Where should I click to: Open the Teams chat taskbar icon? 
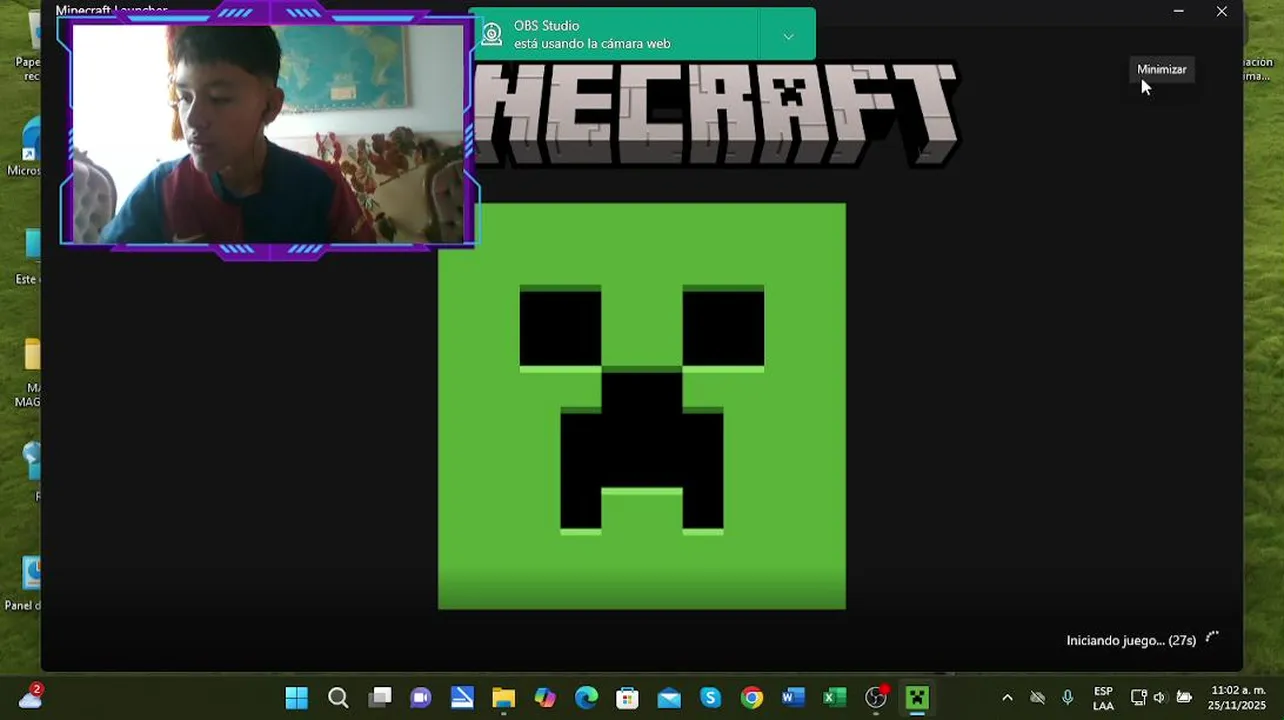421,697
